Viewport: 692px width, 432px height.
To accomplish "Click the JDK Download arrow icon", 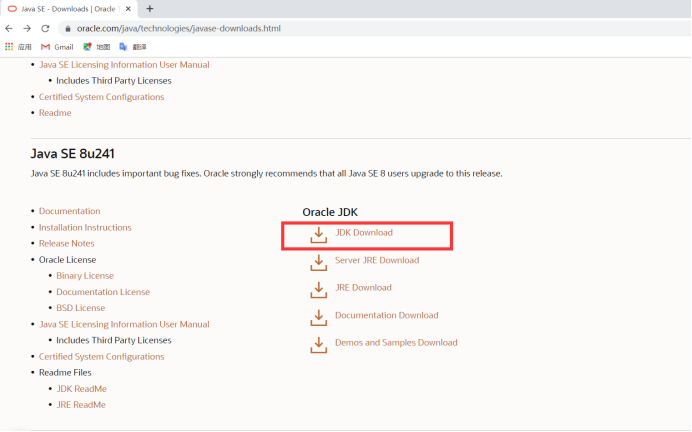I will [x=319, y=235].
